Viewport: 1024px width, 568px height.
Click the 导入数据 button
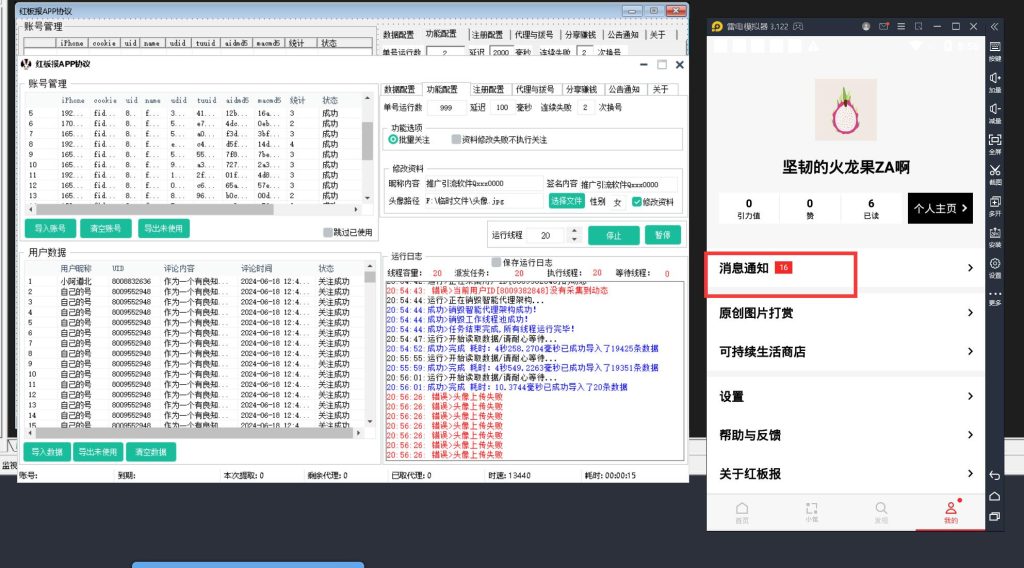(47, 452)
